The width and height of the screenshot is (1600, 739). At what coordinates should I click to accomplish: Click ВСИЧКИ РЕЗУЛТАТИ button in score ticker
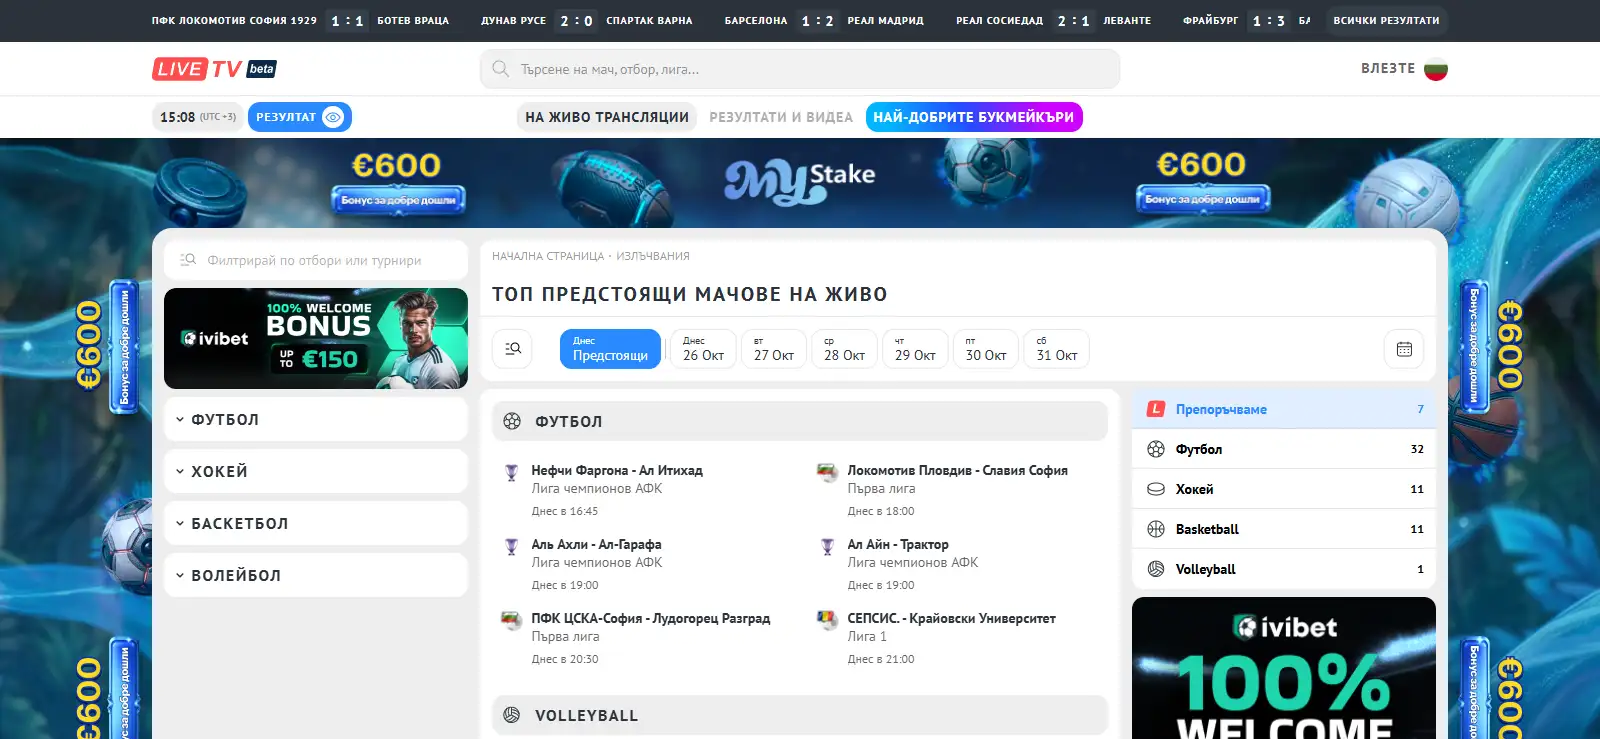click(x=1386, y=20)
